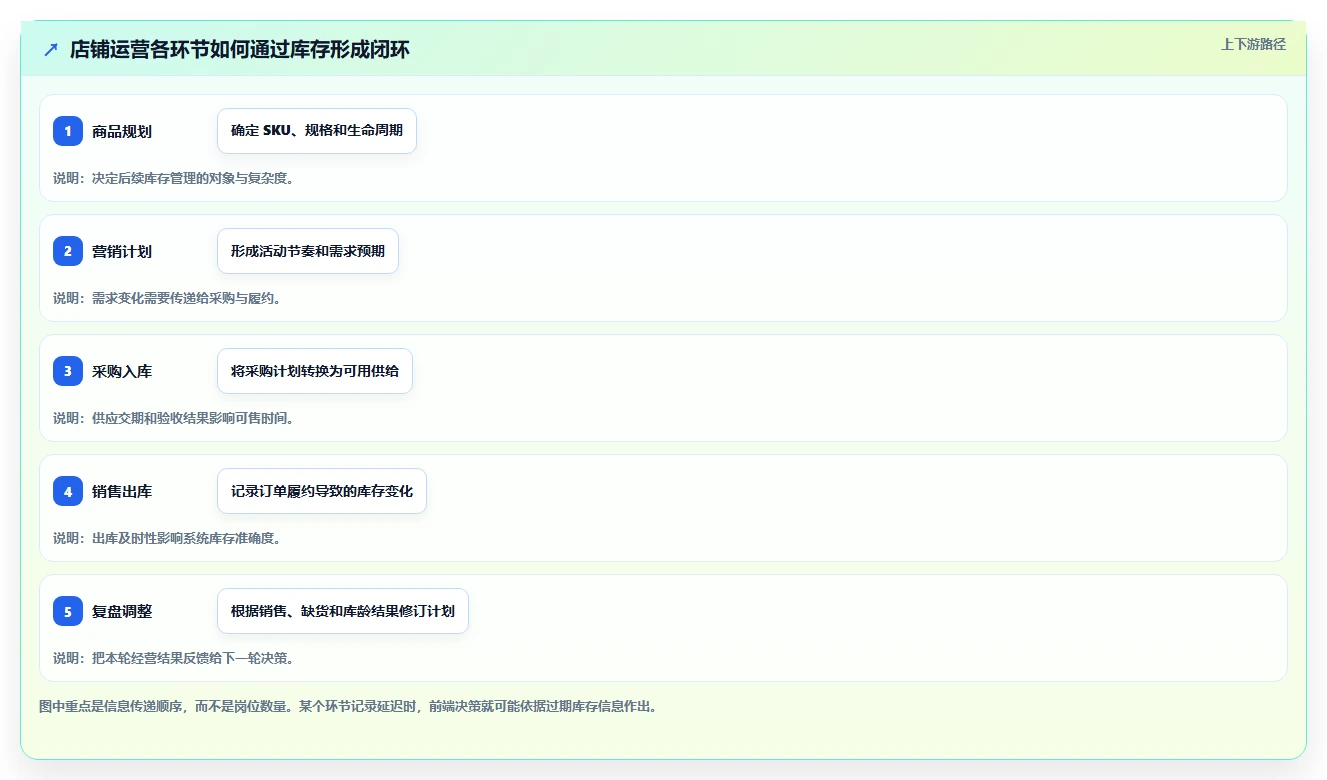Screen dimensions: 1327x780
Task: Click the heading 店铺运营各环节如何通过库存形成闭环
Action: click(240, 49)
